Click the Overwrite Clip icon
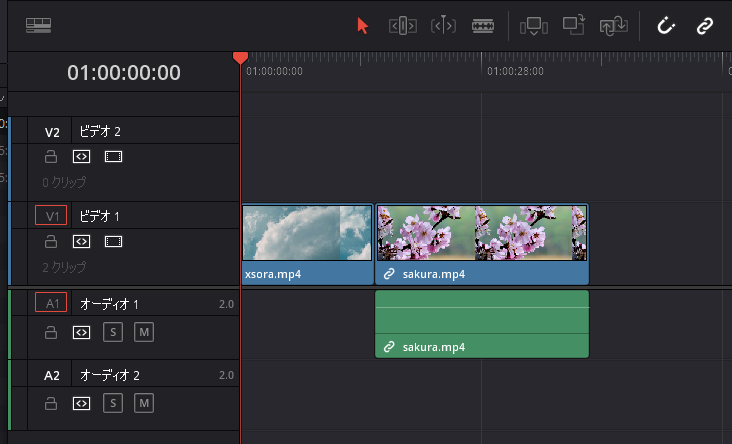 pos(573,25)
